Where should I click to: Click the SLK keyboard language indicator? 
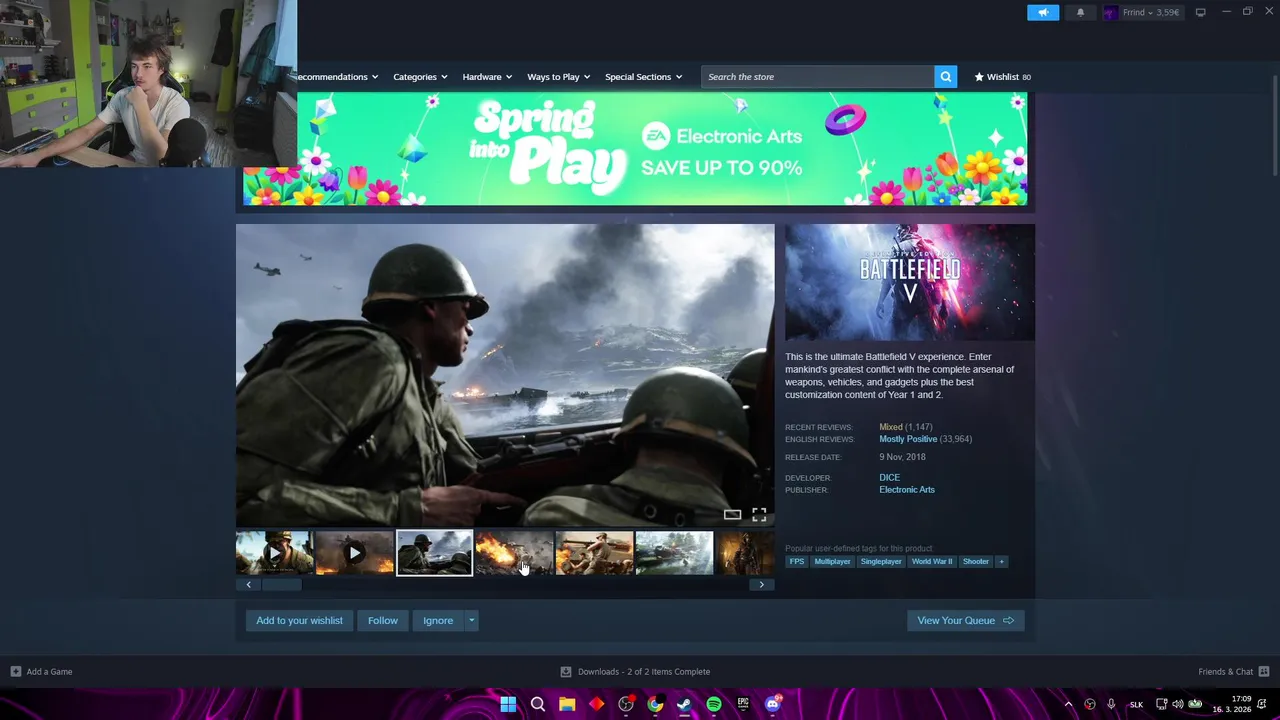coord(1136,704)
